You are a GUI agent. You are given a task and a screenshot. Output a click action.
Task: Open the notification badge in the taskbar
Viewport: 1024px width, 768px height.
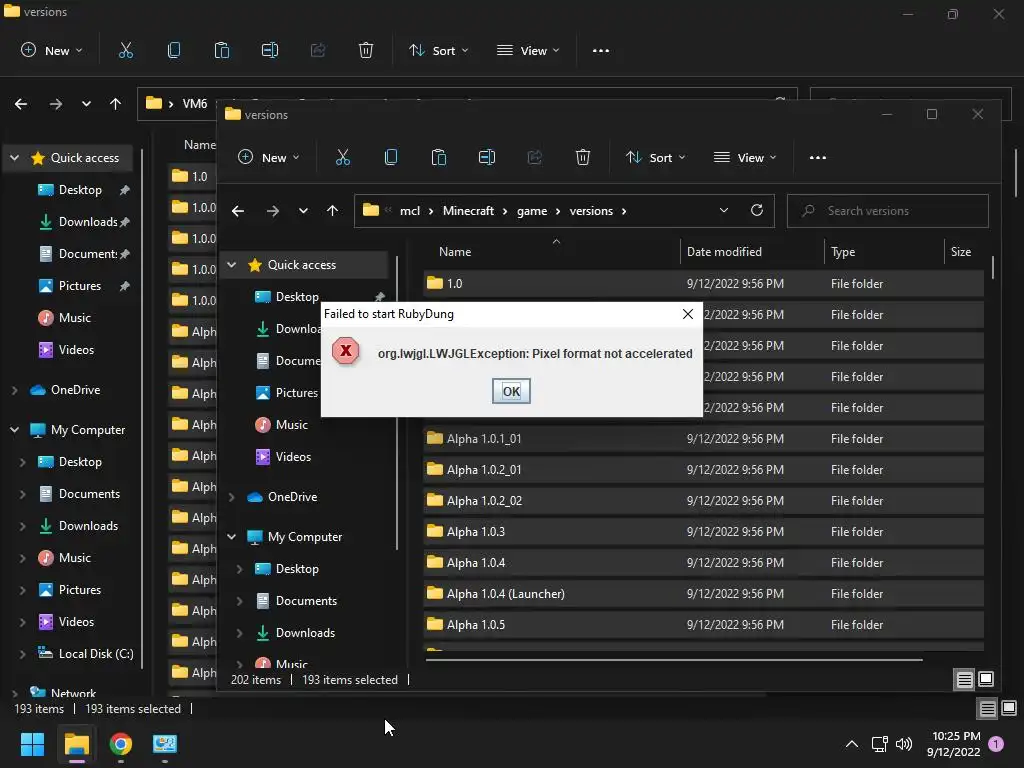tap(996, 744)
